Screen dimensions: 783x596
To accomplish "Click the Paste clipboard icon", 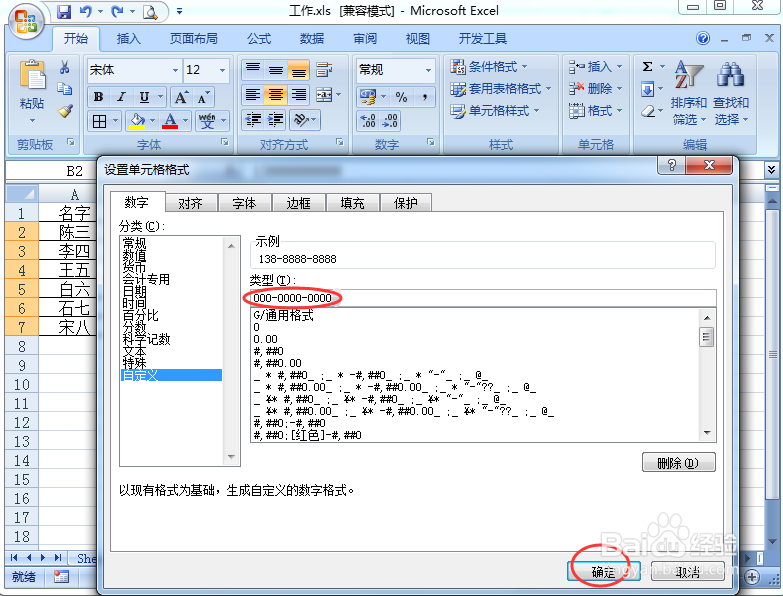I will pos(32,76).
